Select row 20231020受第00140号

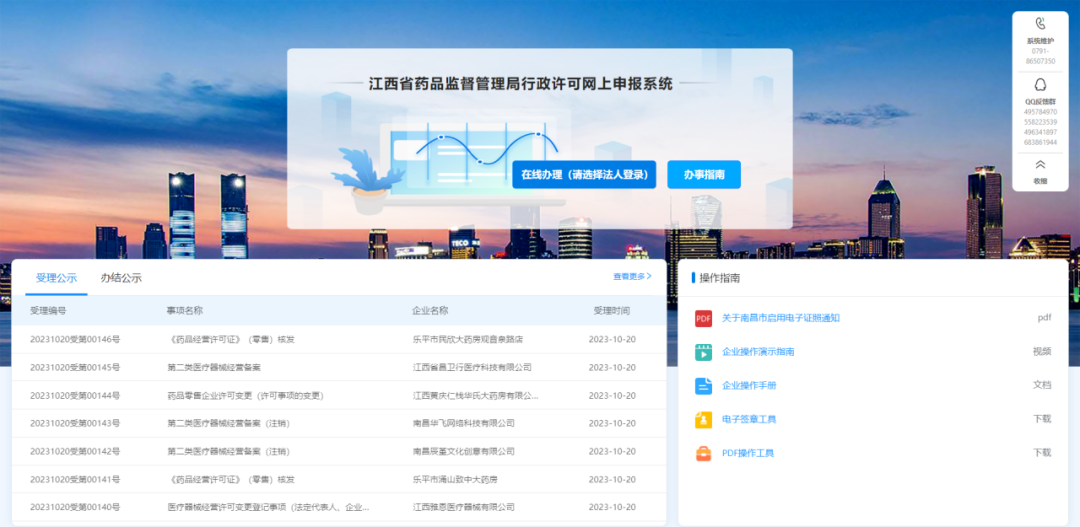[339, 507]
